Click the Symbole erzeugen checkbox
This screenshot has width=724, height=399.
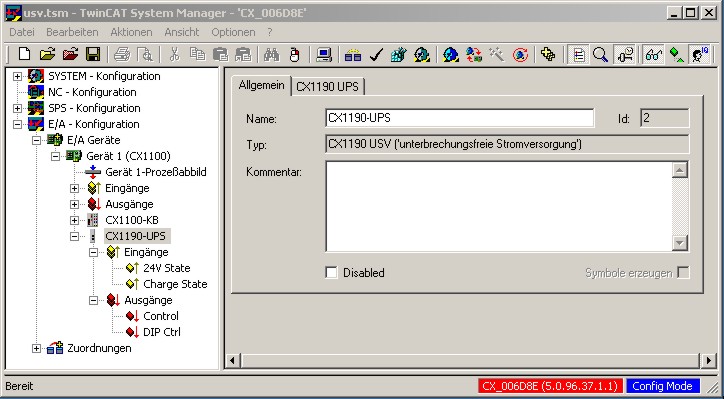pyautogui.click(x=683, y=272)
